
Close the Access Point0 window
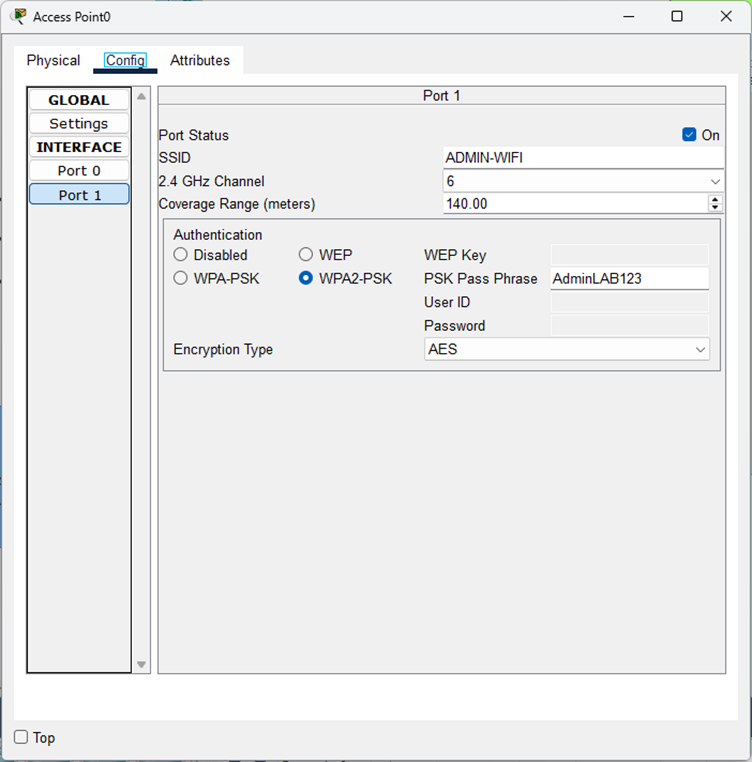click(726, 17)
